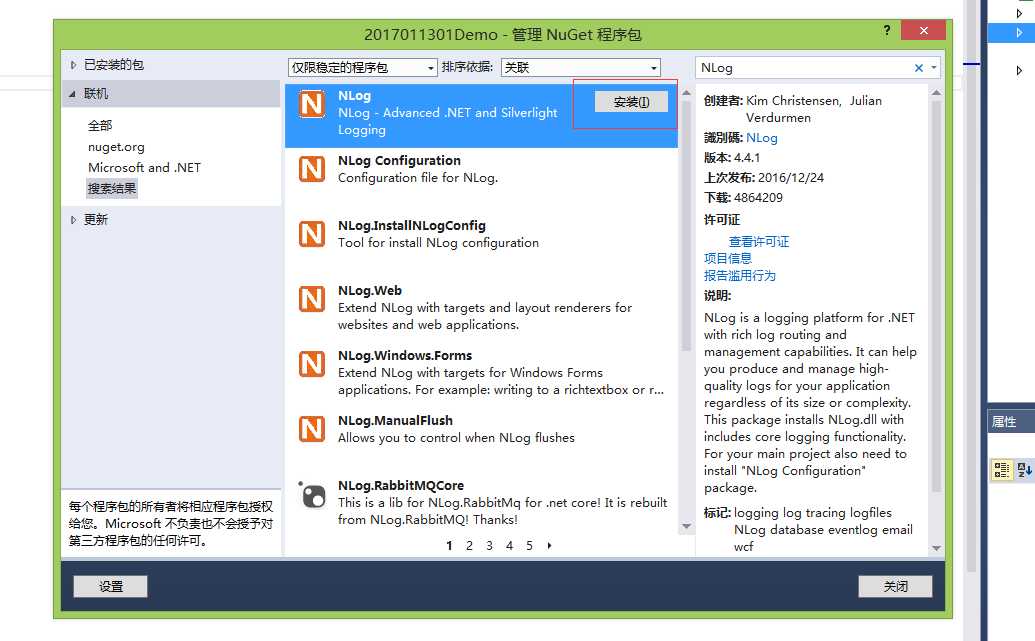
Task: Install the NLog package
Action: point(631,102)
